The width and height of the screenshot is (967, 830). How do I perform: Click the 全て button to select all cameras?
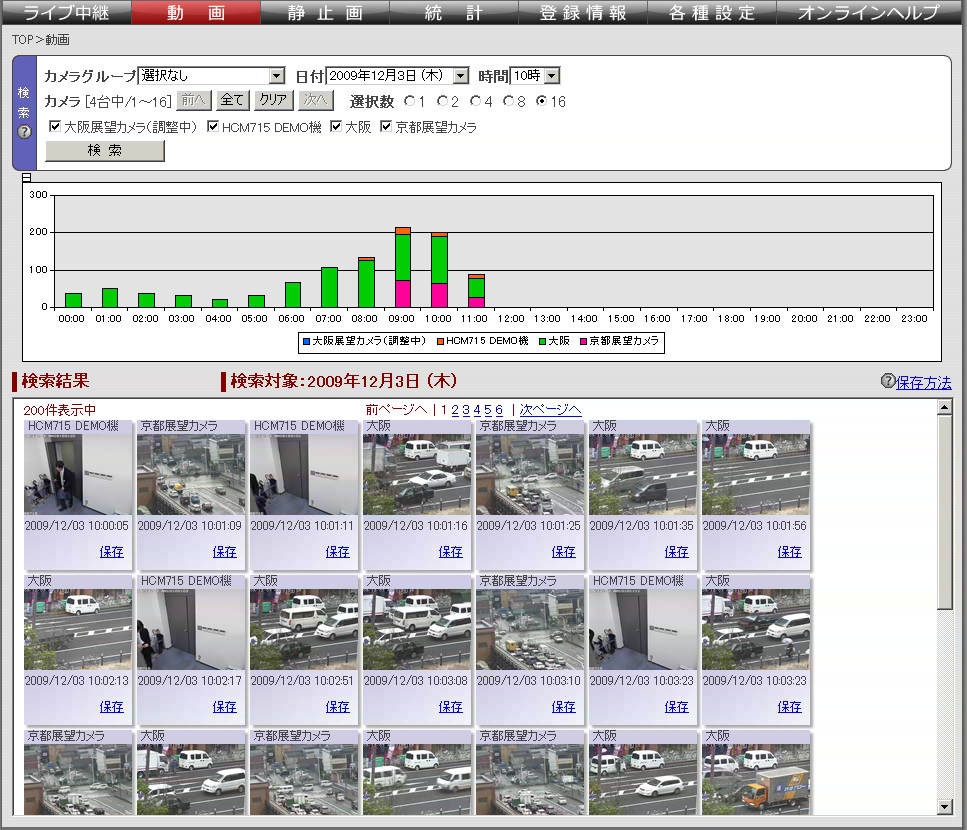[232, 101]
